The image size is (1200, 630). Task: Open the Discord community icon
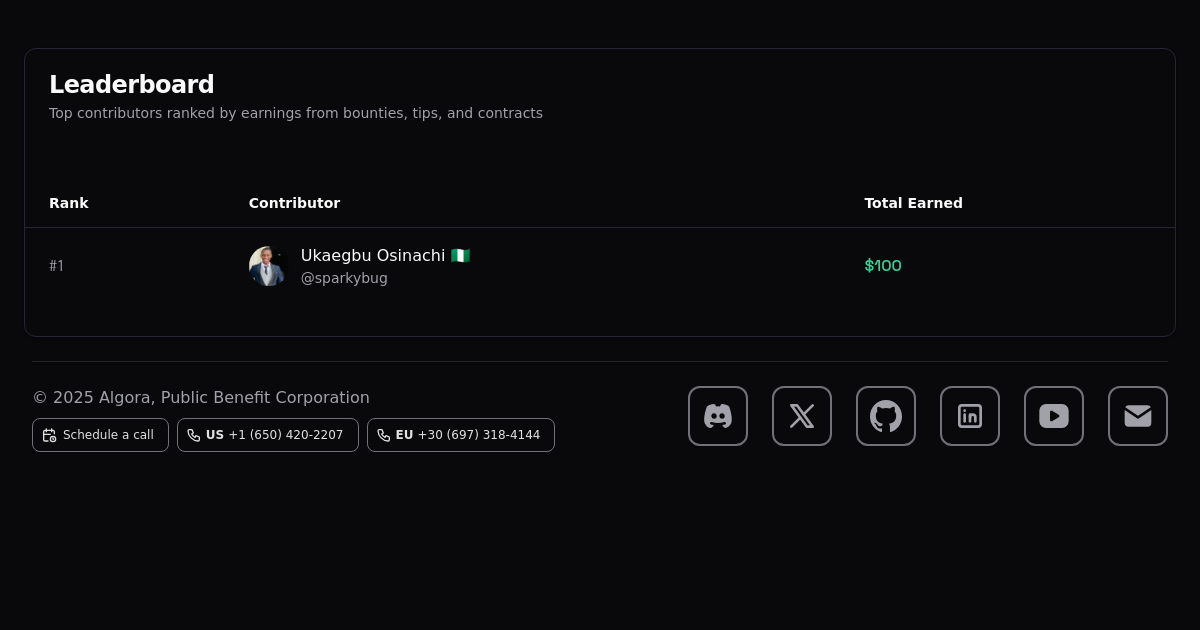(x=718, y=416)
